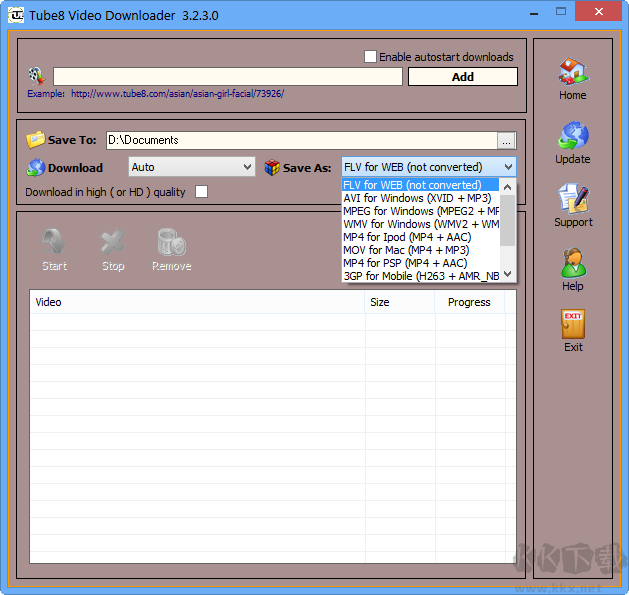Choose MPEG for Windows format
The image size is (629, 595).
420,211
